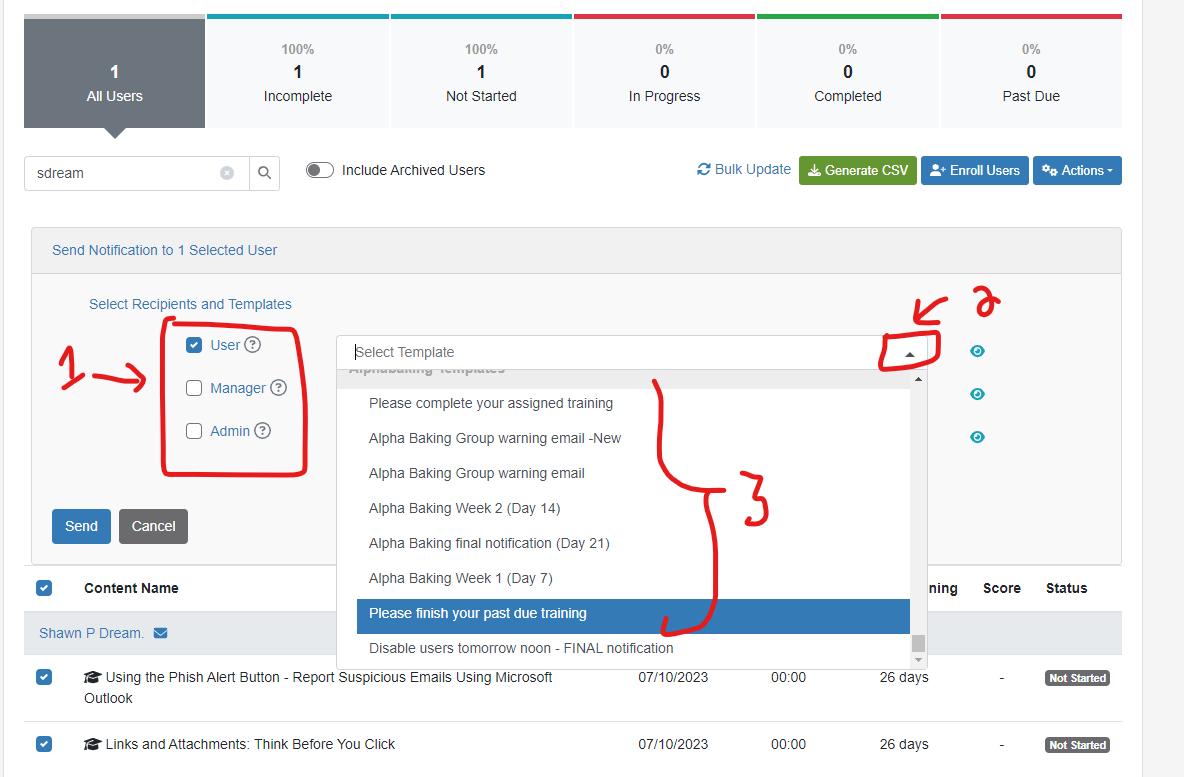Click the Send button
Viewport: 1184px width, 777px height.
[x=82, y=526]
